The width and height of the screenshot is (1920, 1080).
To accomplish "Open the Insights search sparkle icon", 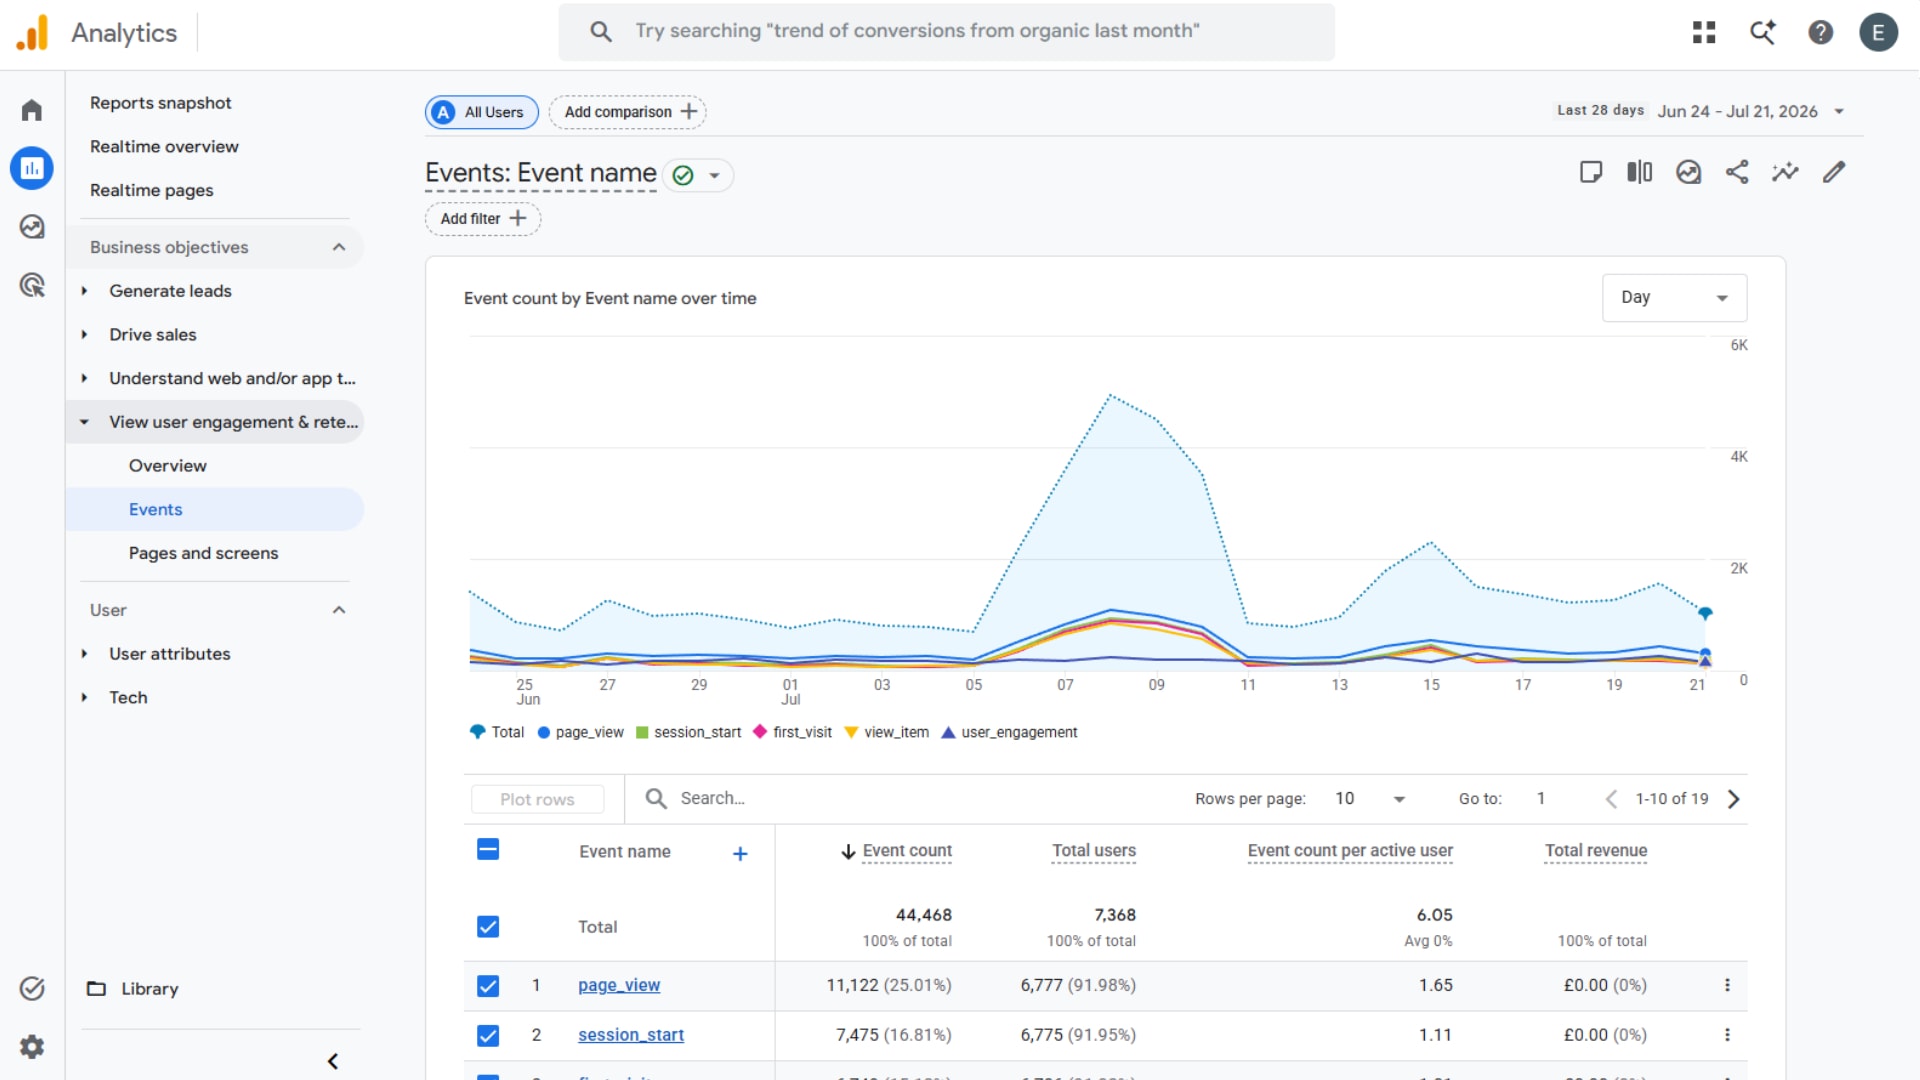I will (1762, 32).
